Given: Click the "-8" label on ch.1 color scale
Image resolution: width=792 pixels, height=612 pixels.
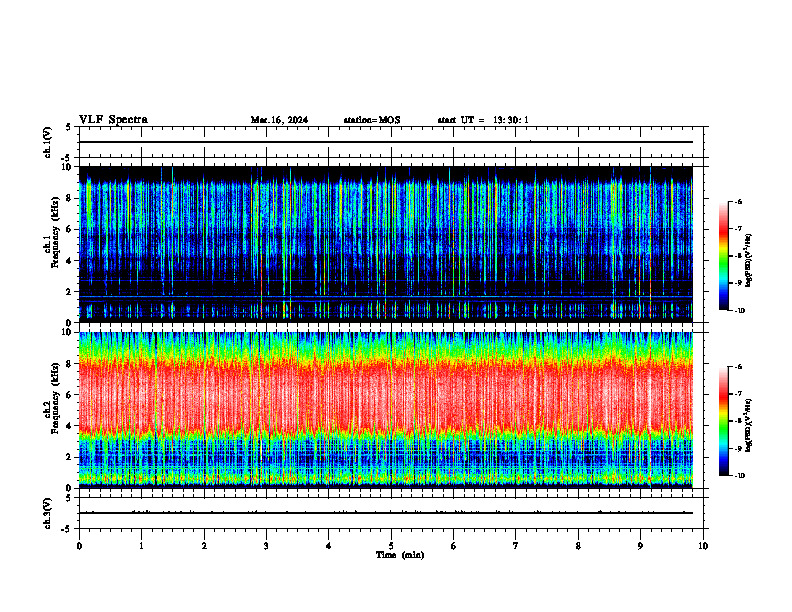Looking at the screenshot, I should pyautogui.click(x=738, y=256).
